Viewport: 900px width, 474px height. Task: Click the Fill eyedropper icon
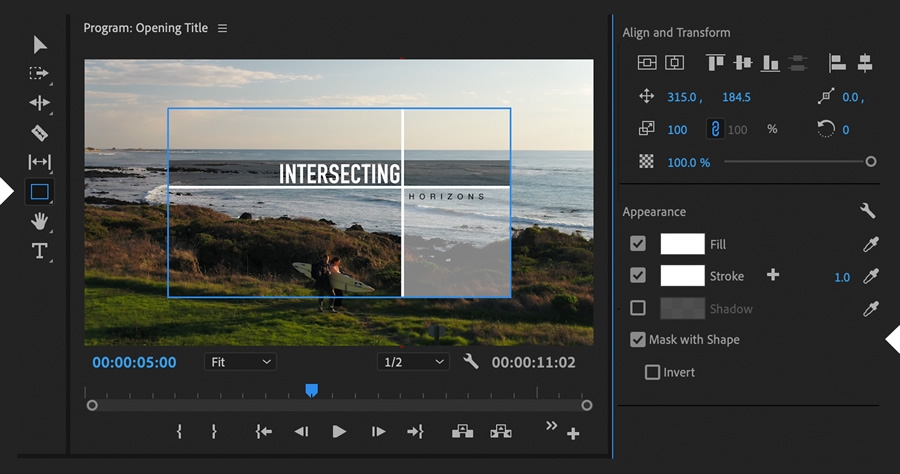click(870, 244)
